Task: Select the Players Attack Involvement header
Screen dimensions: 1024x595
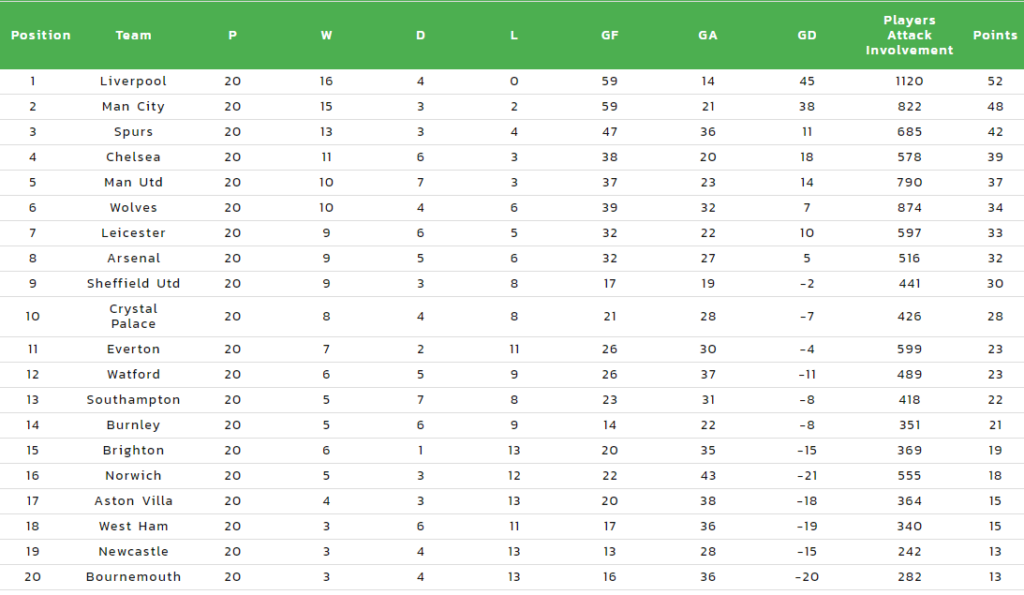Action: click(909, 35)
